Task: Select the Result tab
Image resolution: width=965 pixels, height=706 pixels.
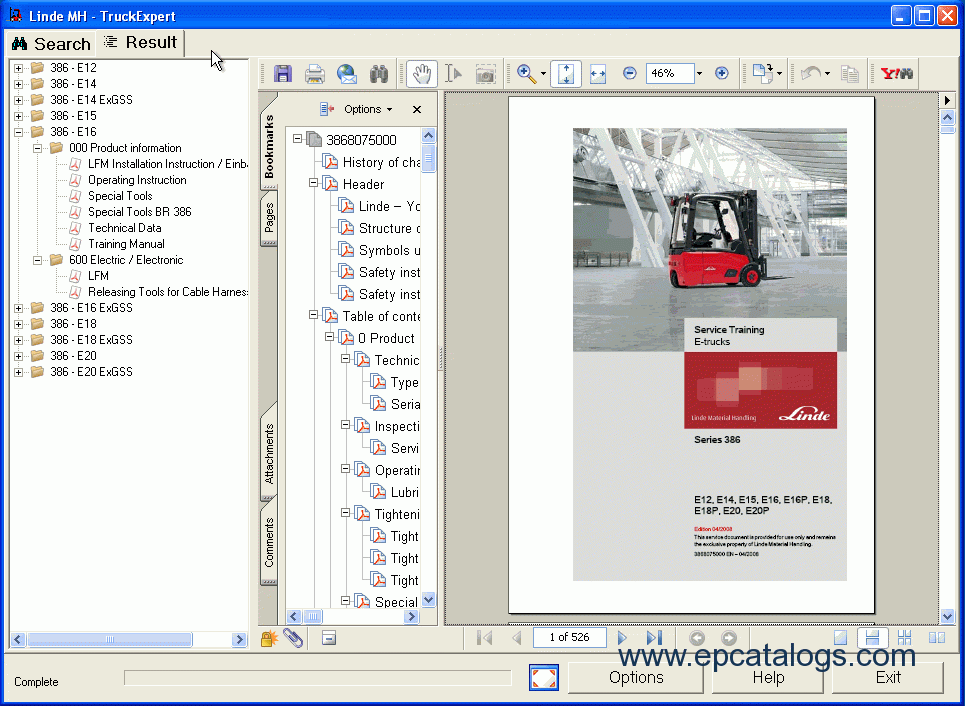Action: (140, 42)
